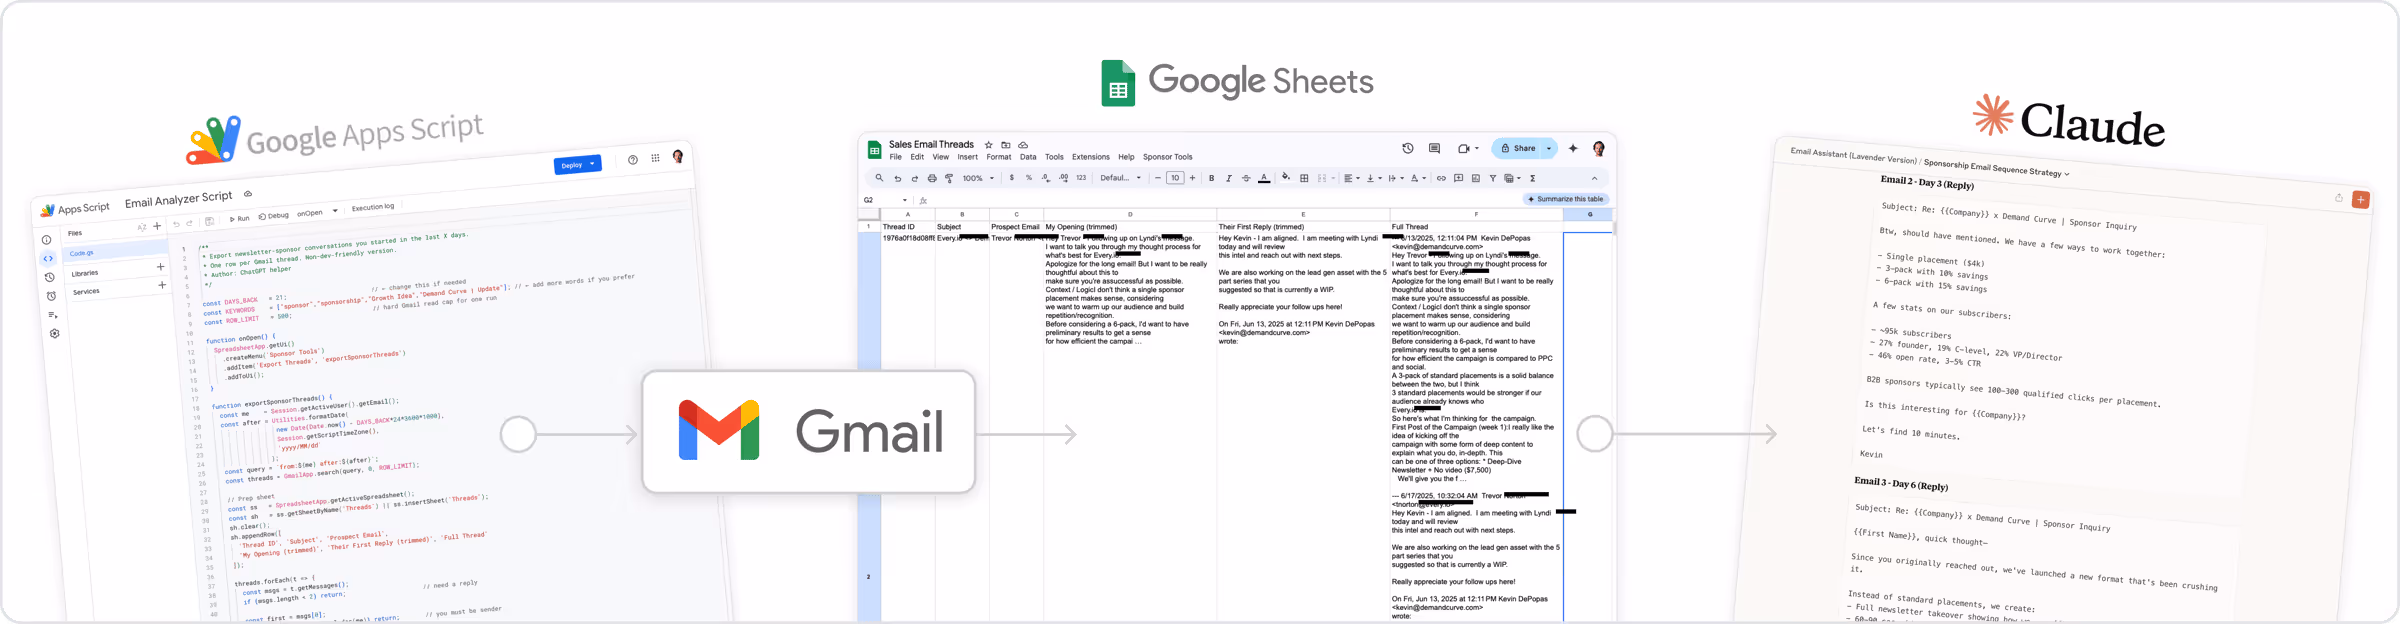Click print icon in Sheets toolbar
The image size is (2400, 624).
coord(932,178)
